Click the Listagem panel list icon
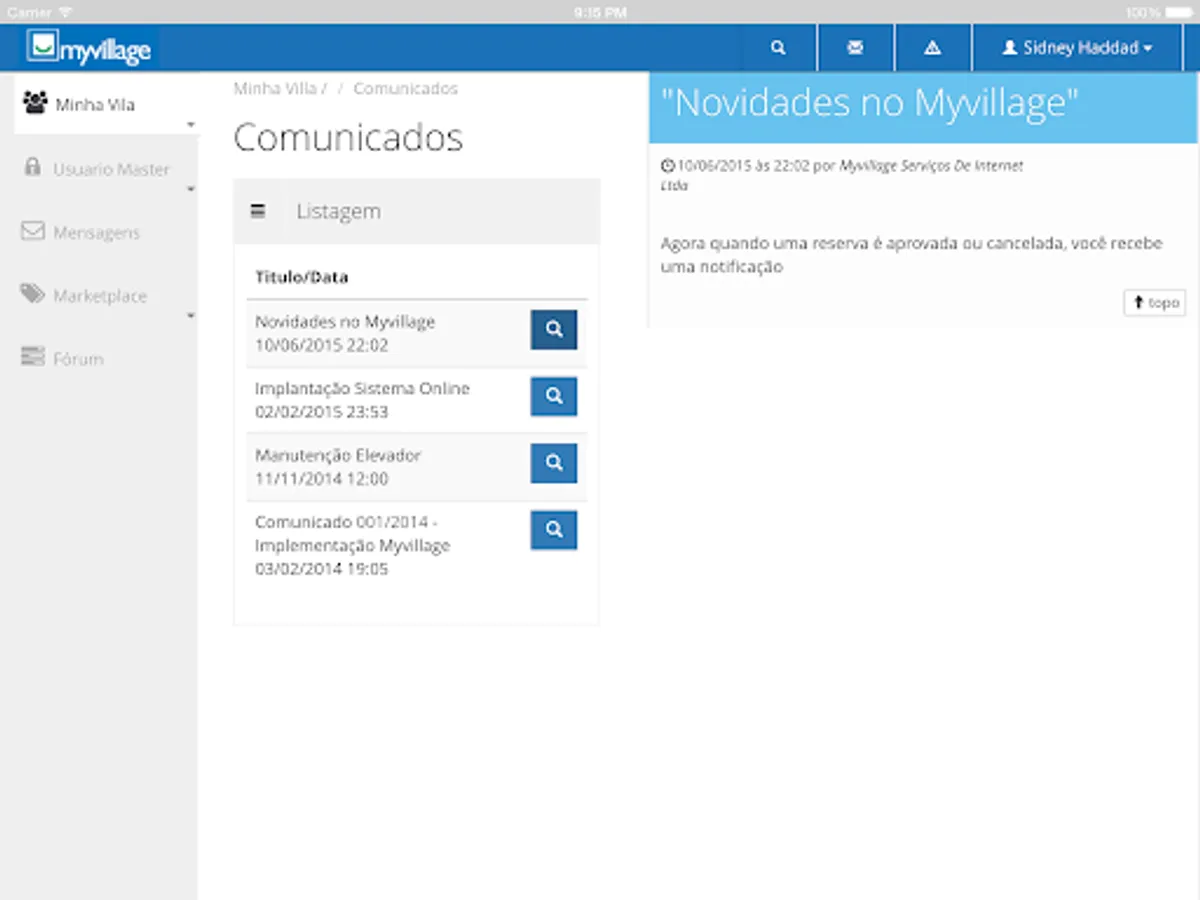The width and height of the screenshot is (1200, 900). click(x=258, y=211)
